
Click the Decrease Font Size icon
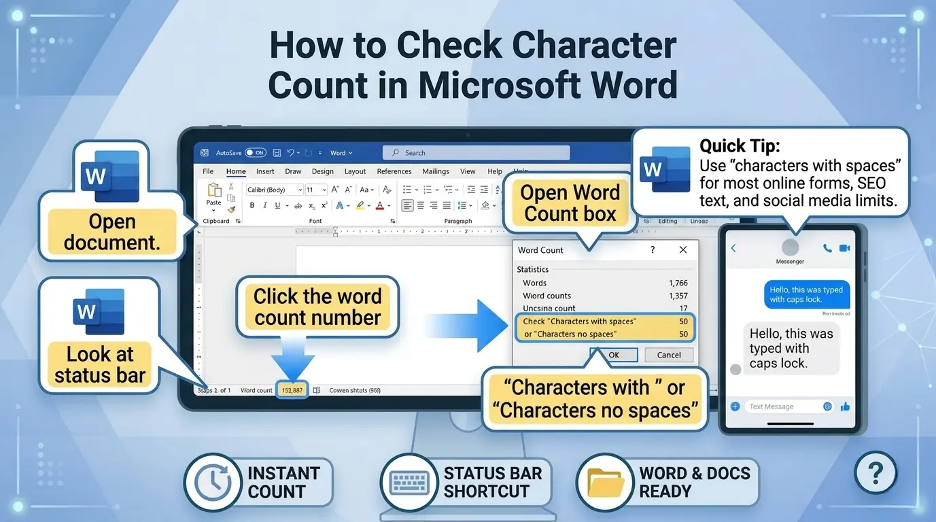[349, 189]
